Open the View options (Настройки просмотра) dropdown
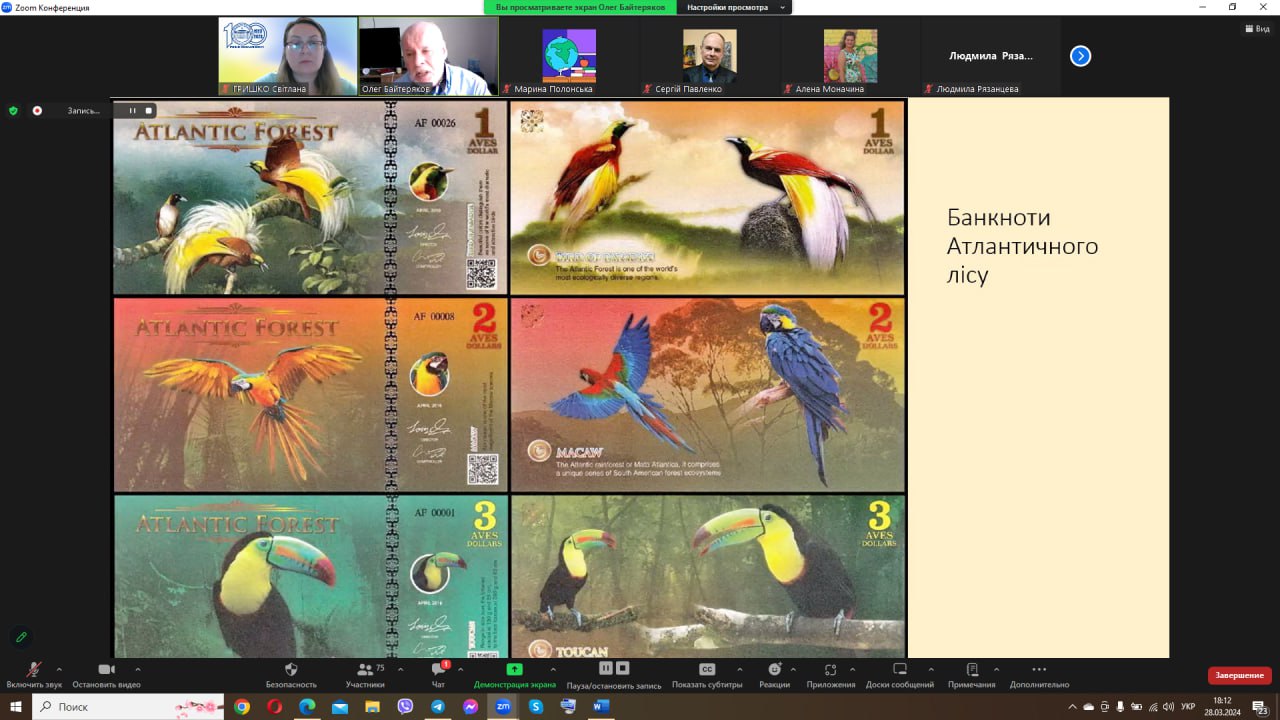1280x720 pixels. 733,7
